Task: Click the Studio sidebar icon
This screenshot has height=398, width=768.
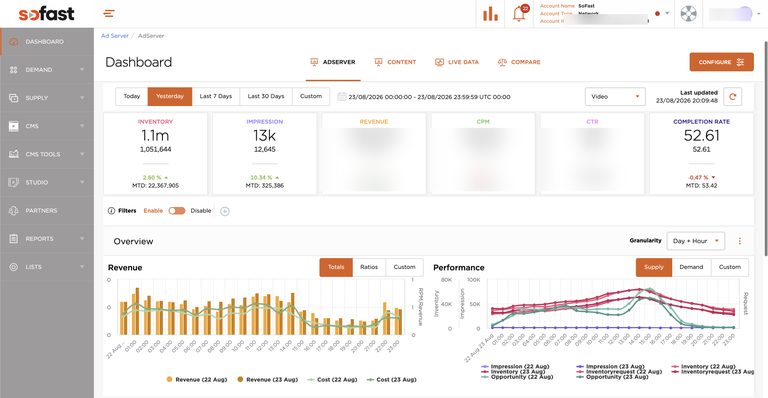Action: [x=14, y=182]
